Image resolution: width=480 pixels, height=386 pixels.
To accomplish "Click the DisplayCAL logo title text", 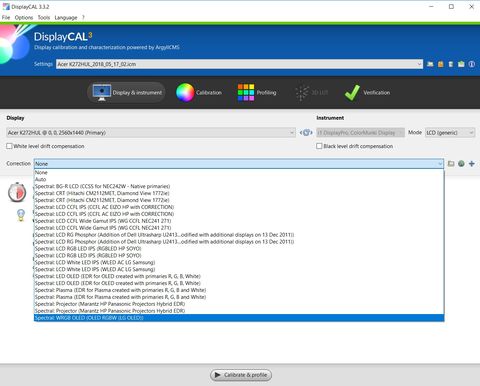I will tap(63, 37).
